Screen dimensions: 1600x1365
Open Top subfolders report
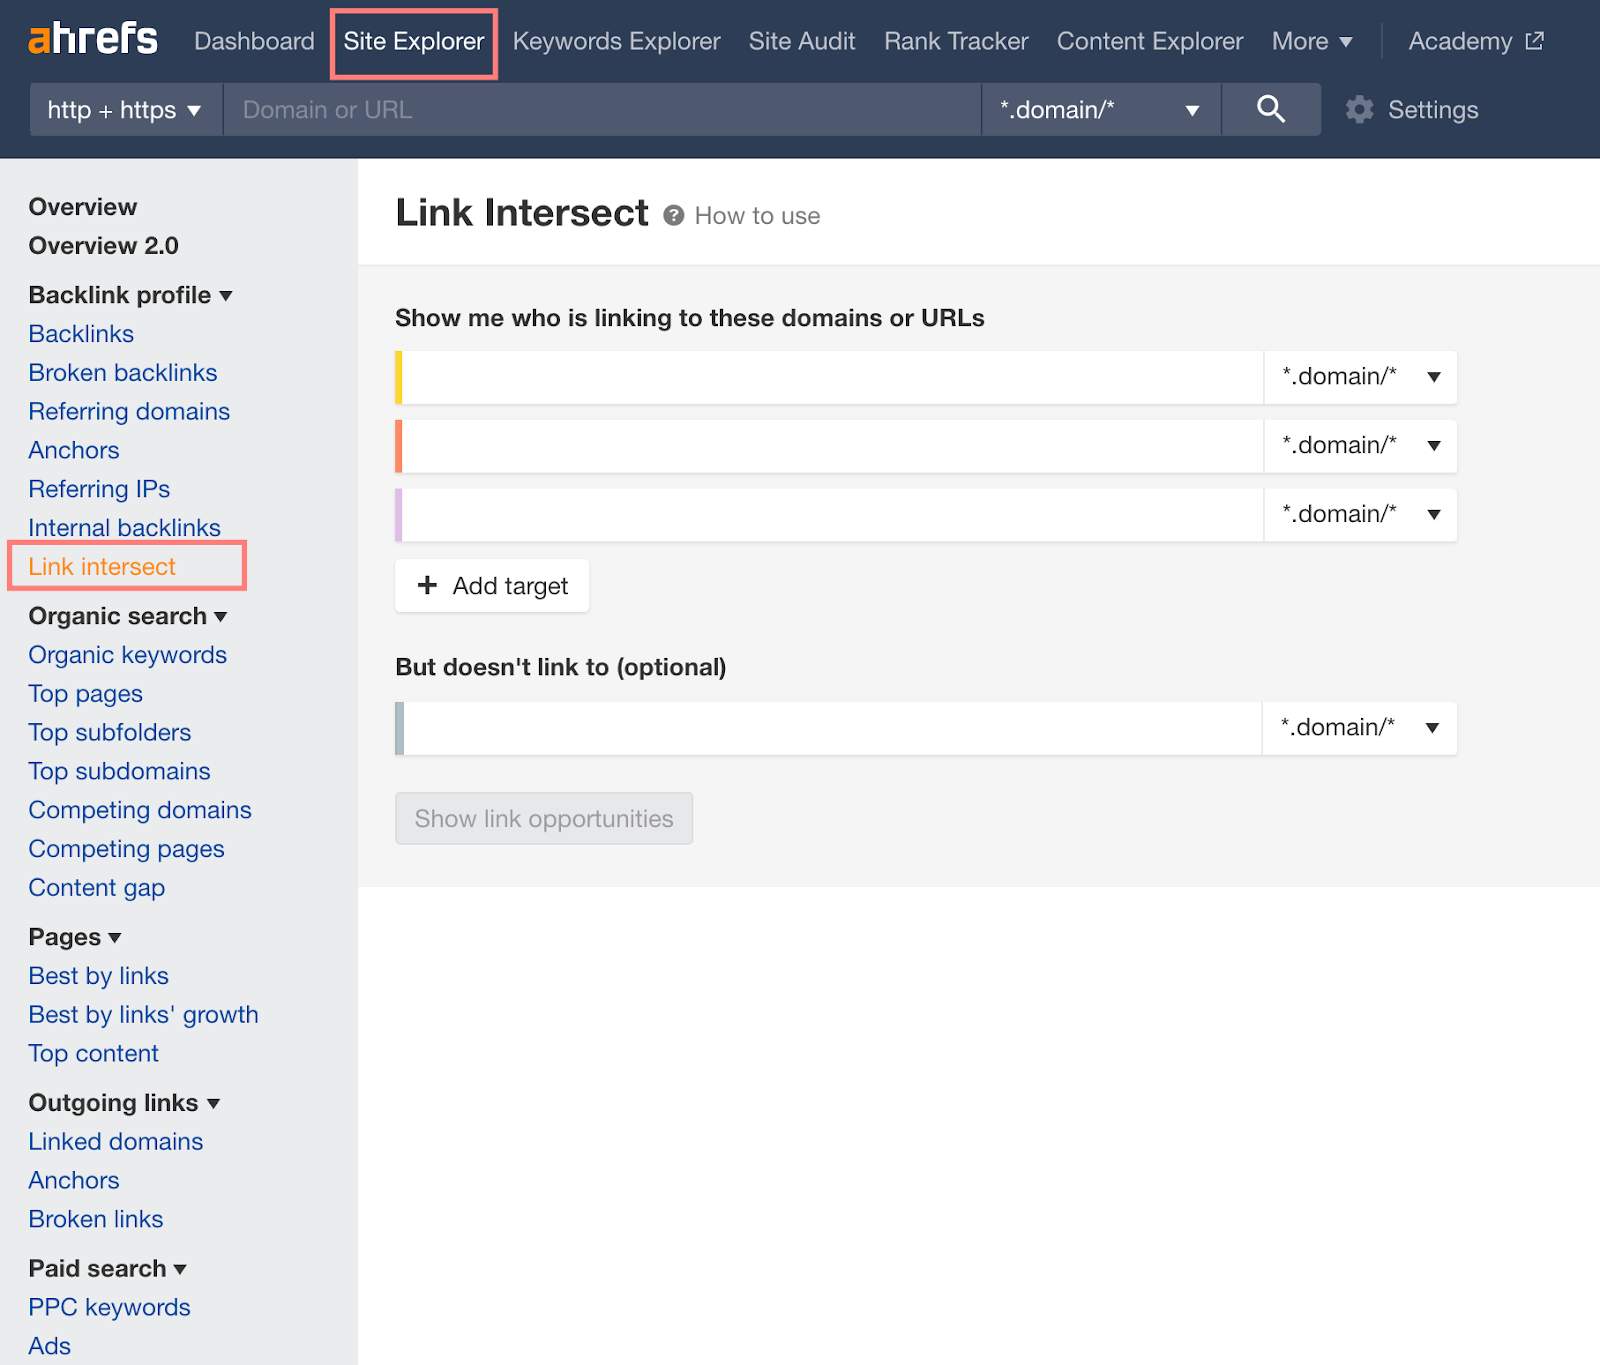click(110, 733)
